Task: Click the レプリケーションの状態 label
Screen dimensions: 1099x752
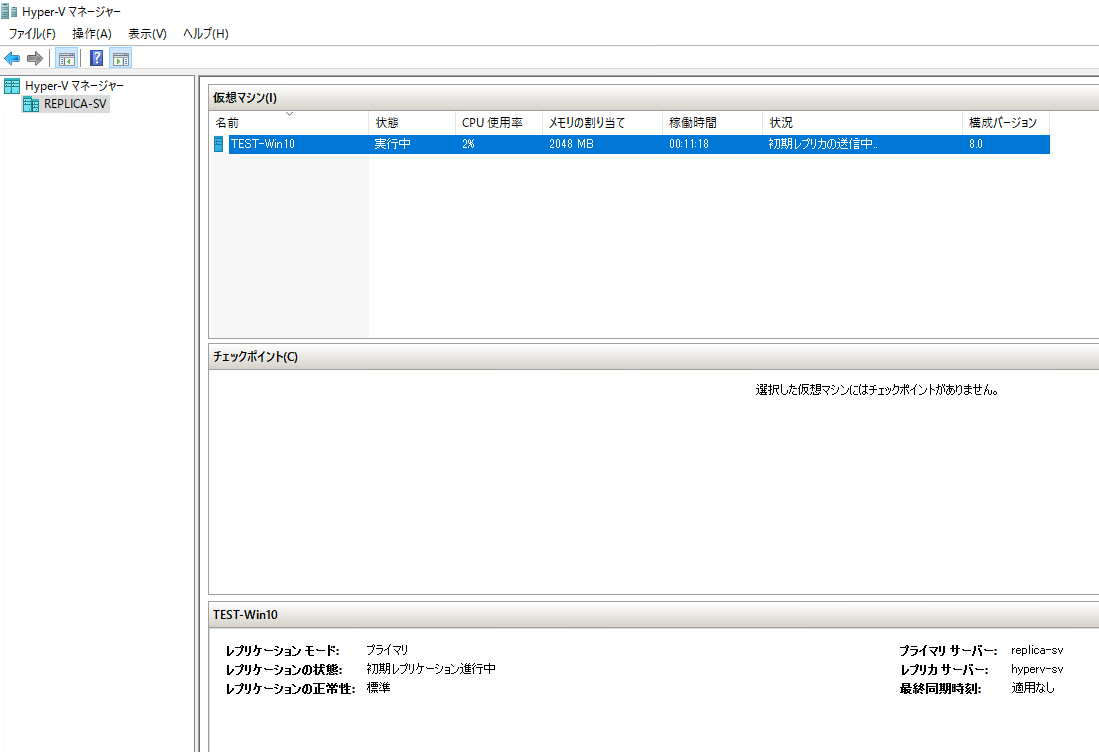Action: [x=284, y=670]
